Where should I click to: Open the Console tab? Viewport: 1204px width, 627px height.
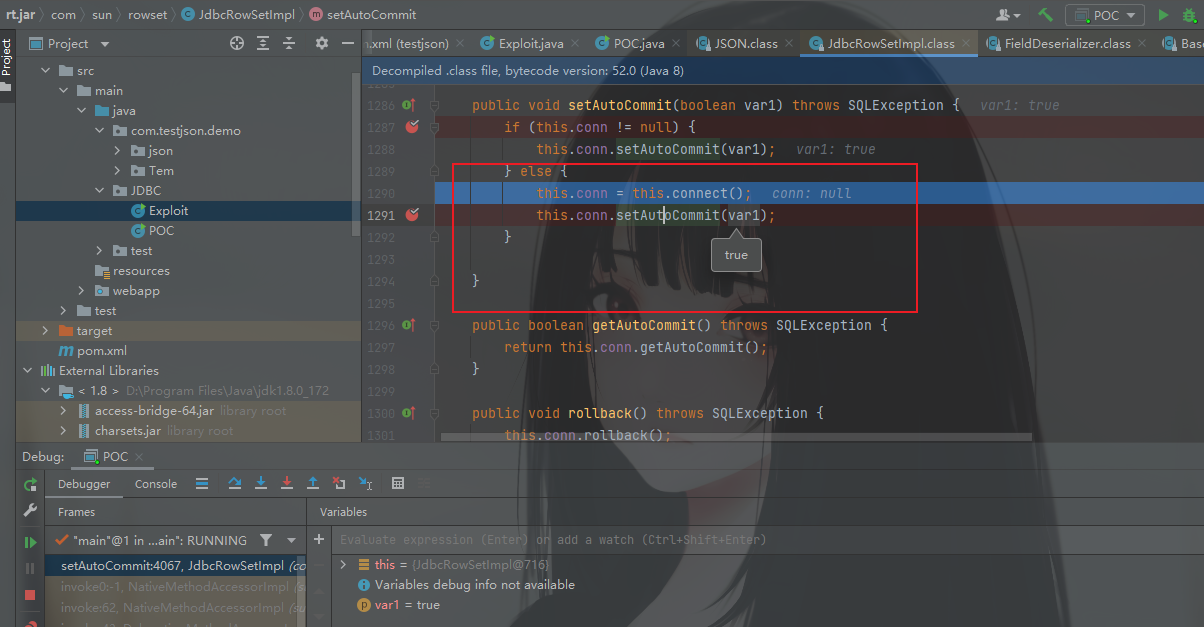point(156,484)
